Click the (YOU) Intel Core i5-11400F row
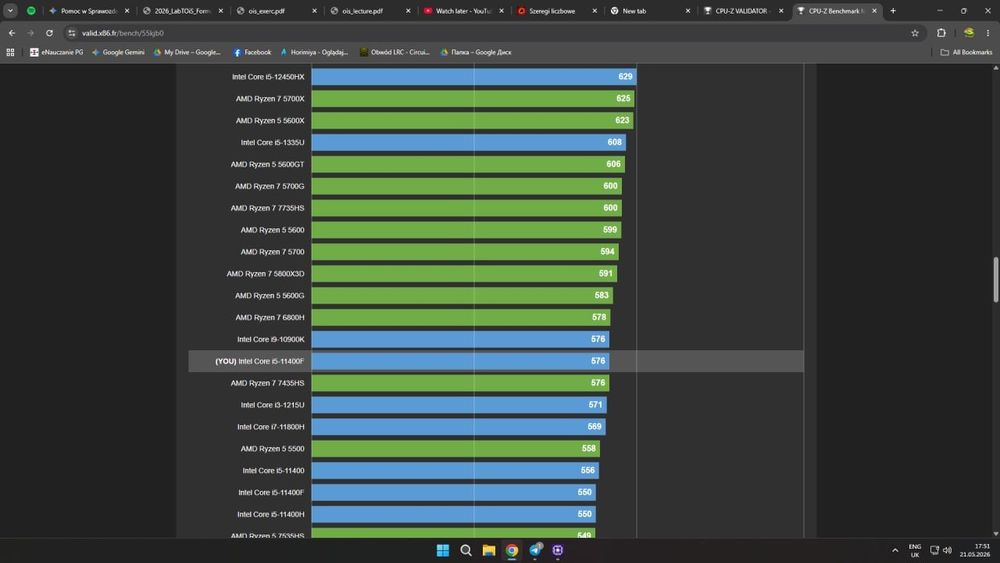Screen dimensions: 1000x563 click(x=496, y=361)
